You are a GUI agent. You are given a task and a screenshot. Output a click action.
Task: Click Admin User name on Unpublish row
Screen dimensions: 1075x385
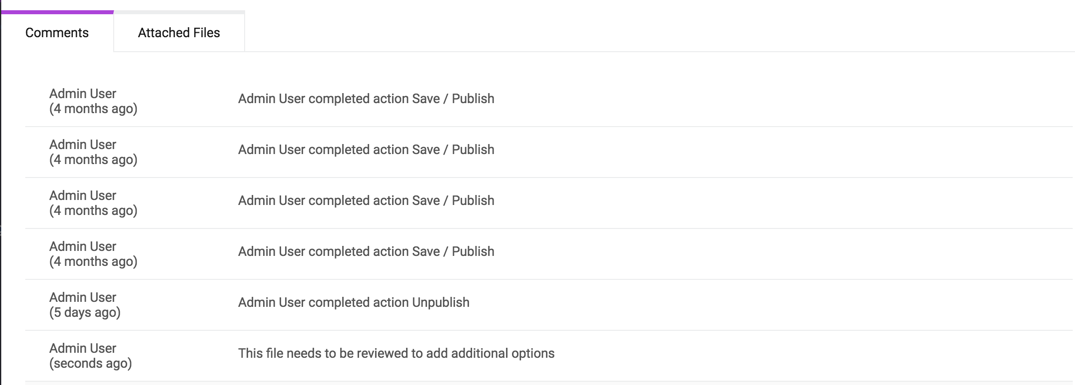[x=83, y=297]
